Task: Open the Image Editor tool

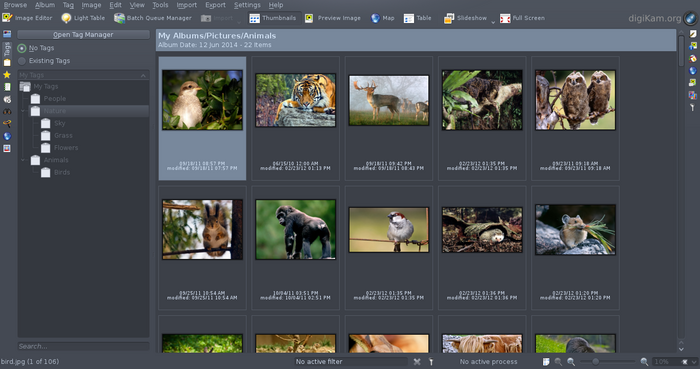Action: click(x=27, y=18)
